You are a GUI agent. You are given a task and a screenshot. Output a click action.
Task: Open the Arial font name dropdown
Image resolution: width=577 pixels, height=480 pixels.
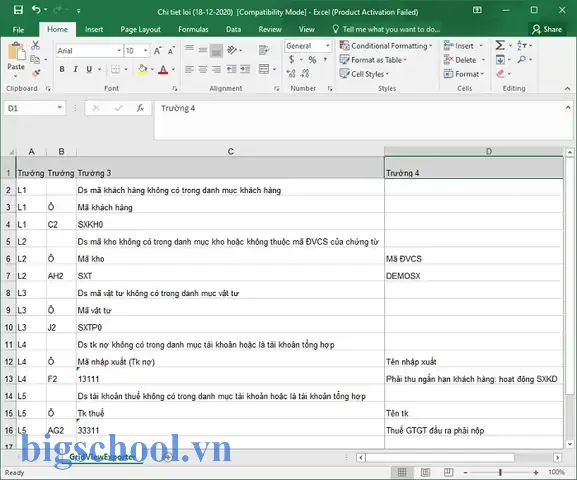pos(119,50)
